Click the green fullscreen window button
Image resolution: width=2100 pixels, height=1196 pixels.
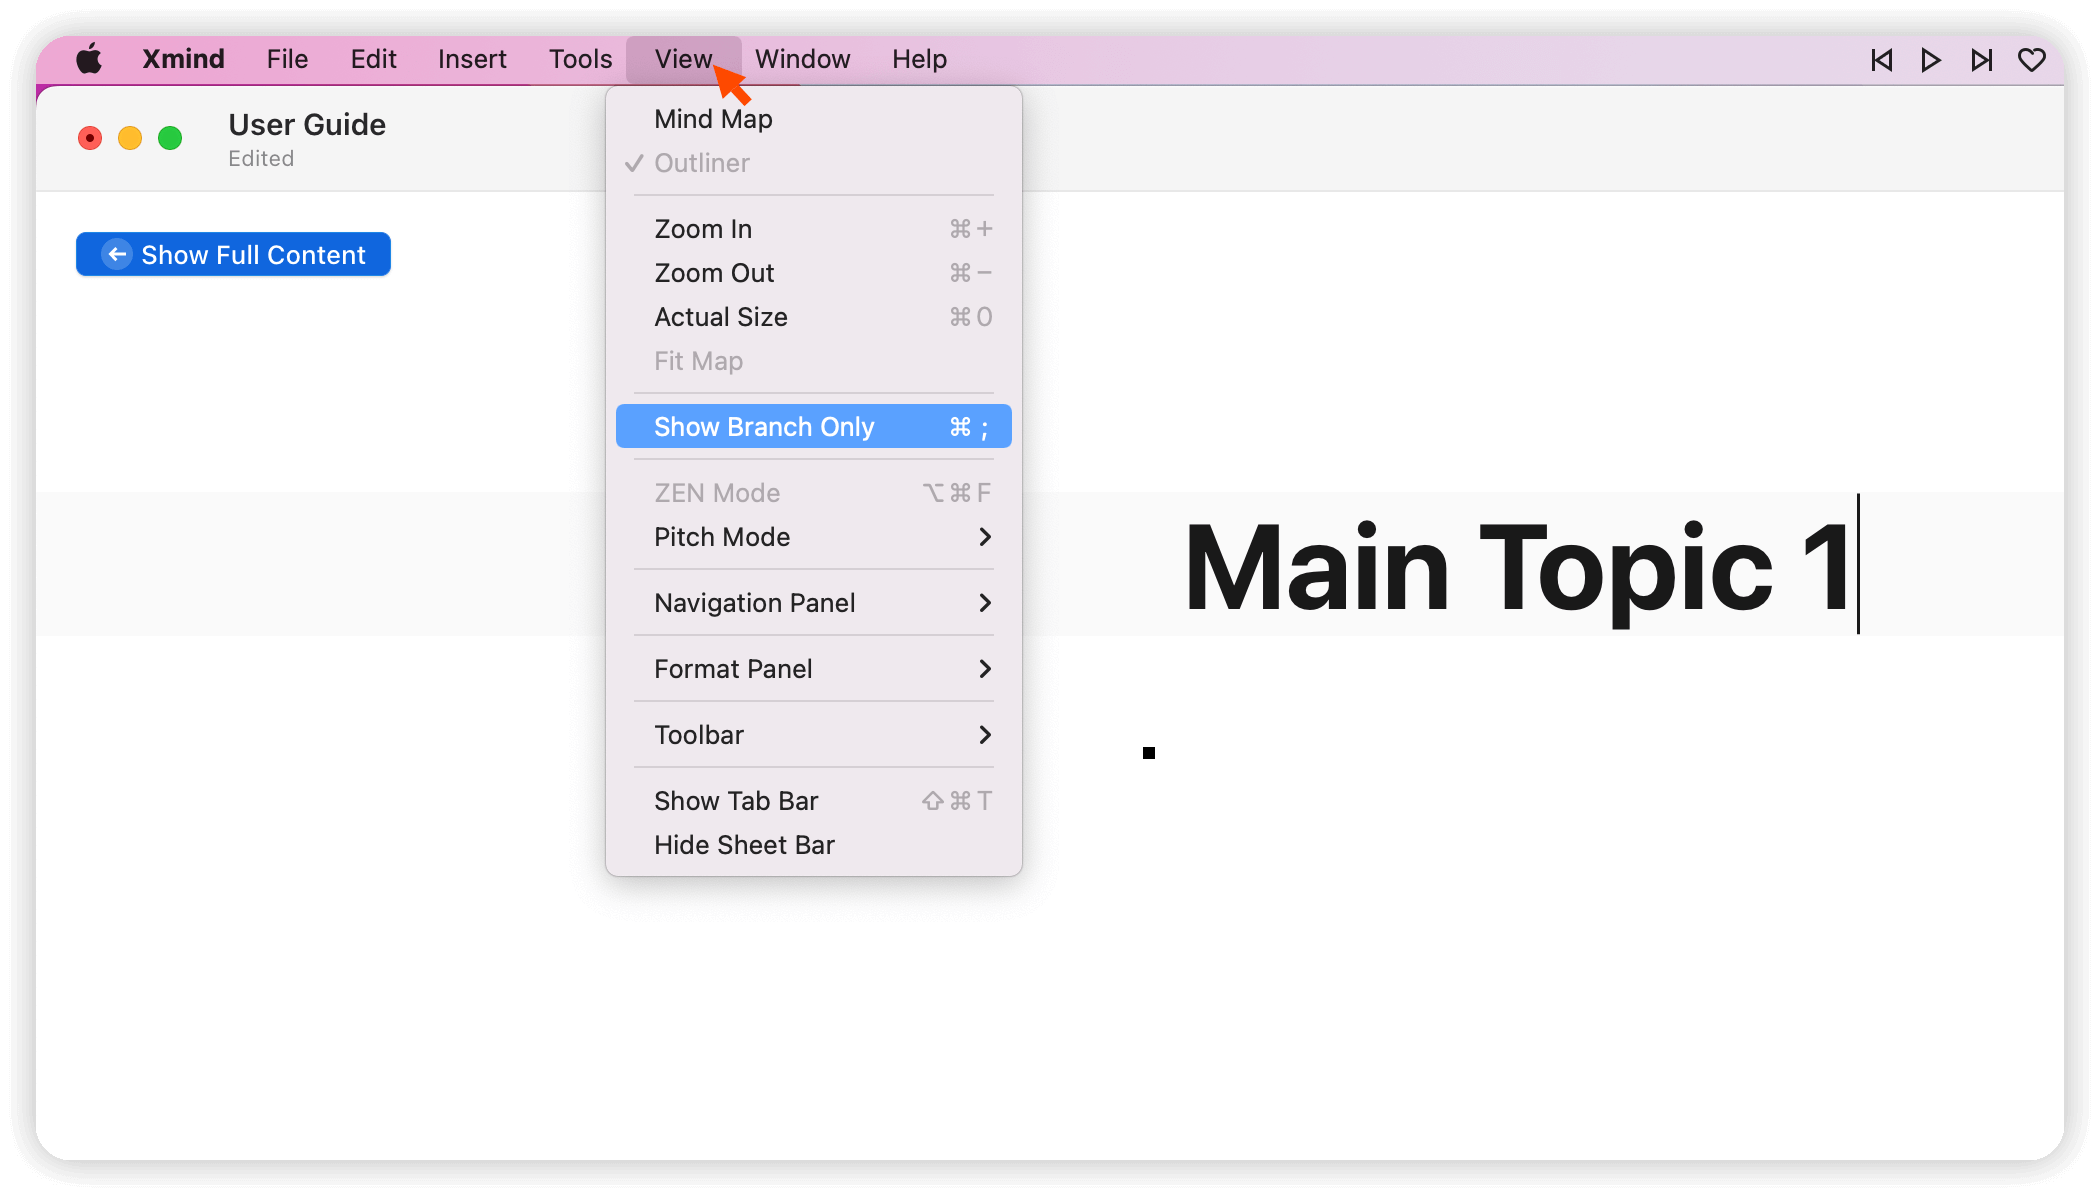[x=170, y=138]
